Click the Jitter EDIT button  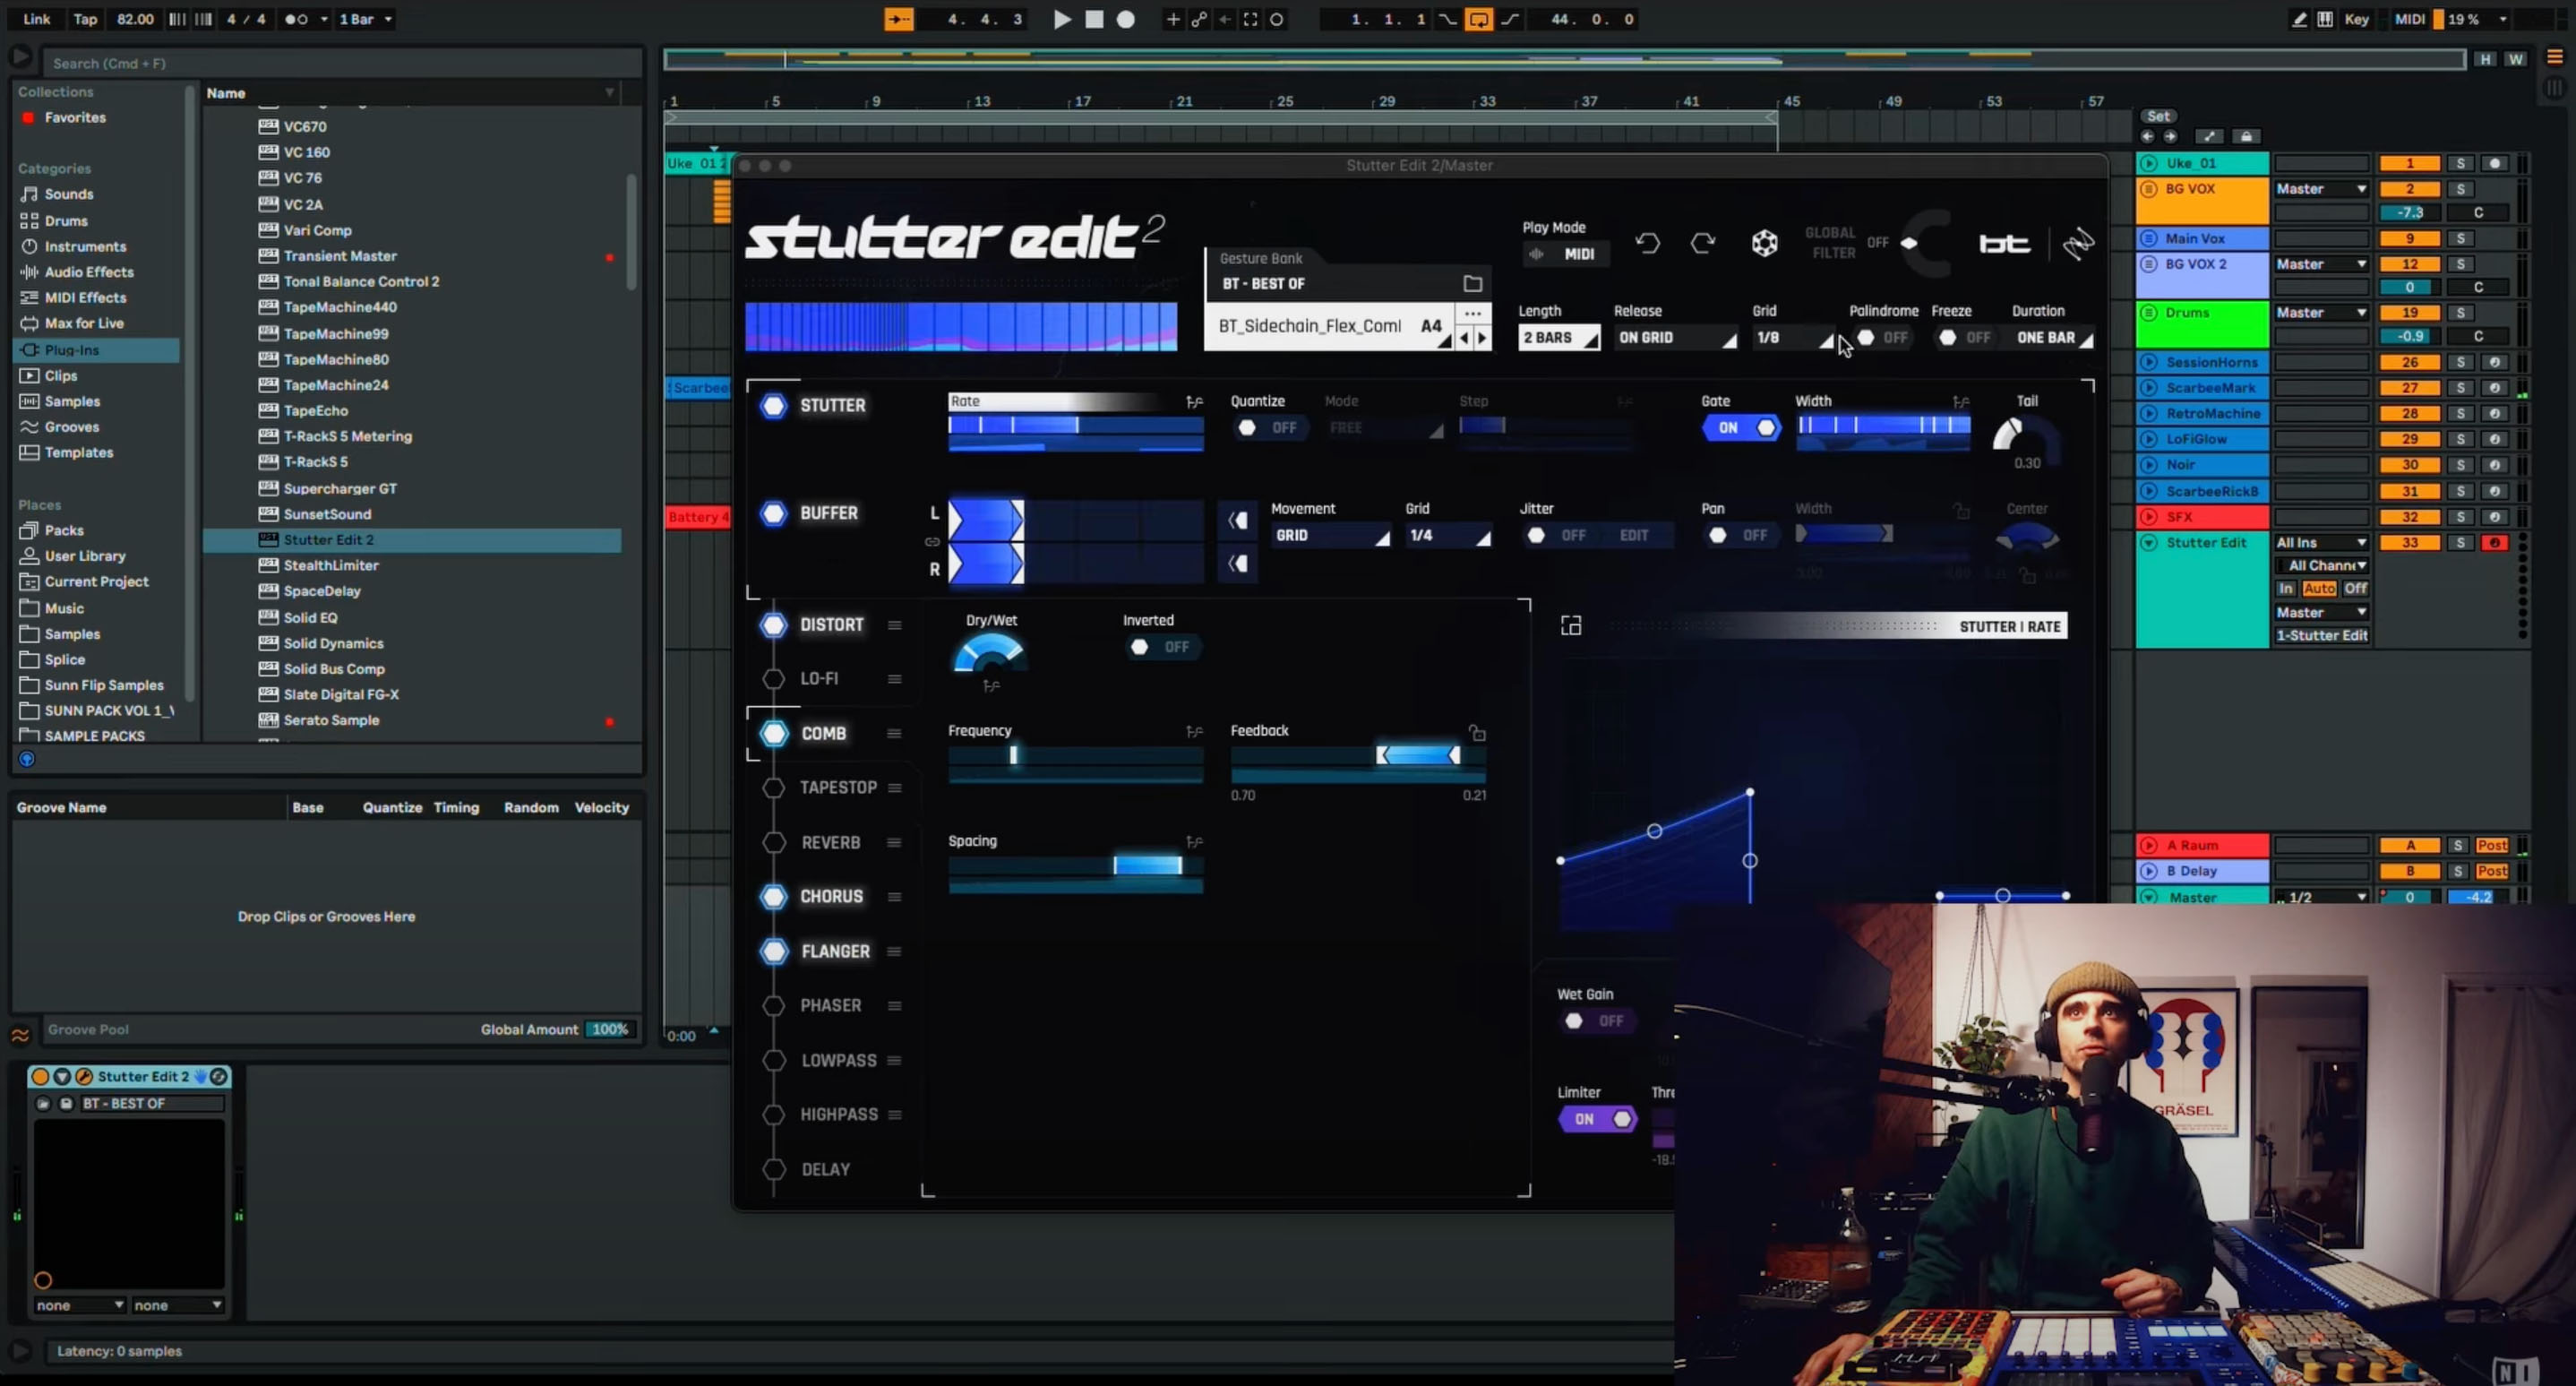(x=1634, y=536)
